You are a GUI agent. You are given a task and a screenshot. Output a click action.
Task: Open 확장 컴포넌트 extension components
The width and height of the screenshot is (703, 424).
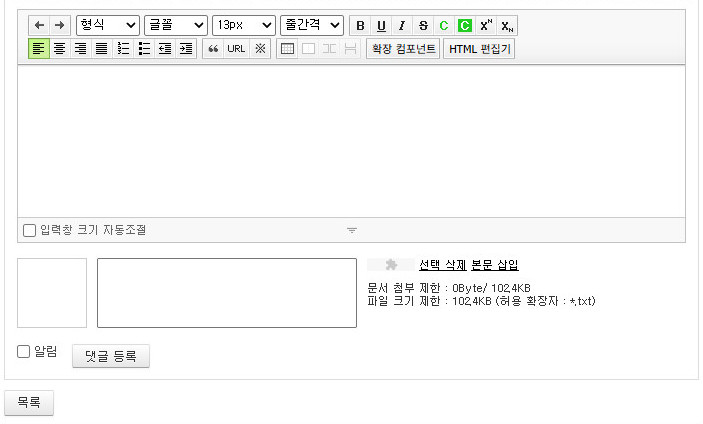(403, 48)
